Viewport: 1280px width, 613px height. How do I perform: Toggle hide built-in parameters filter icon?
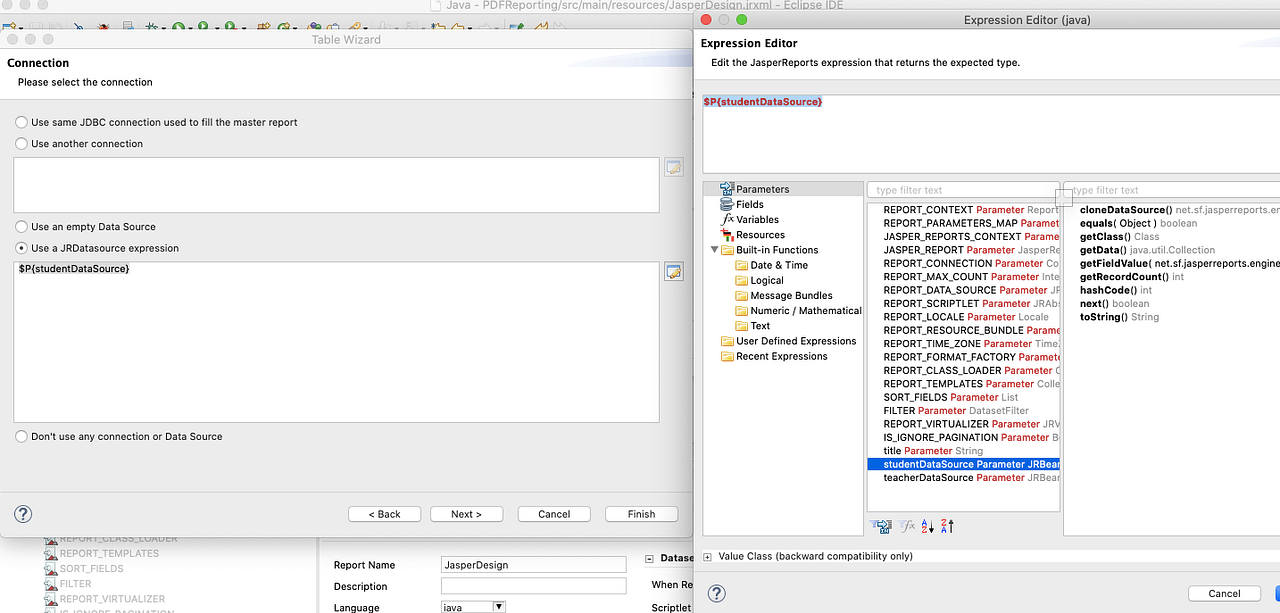pos(882,525)
